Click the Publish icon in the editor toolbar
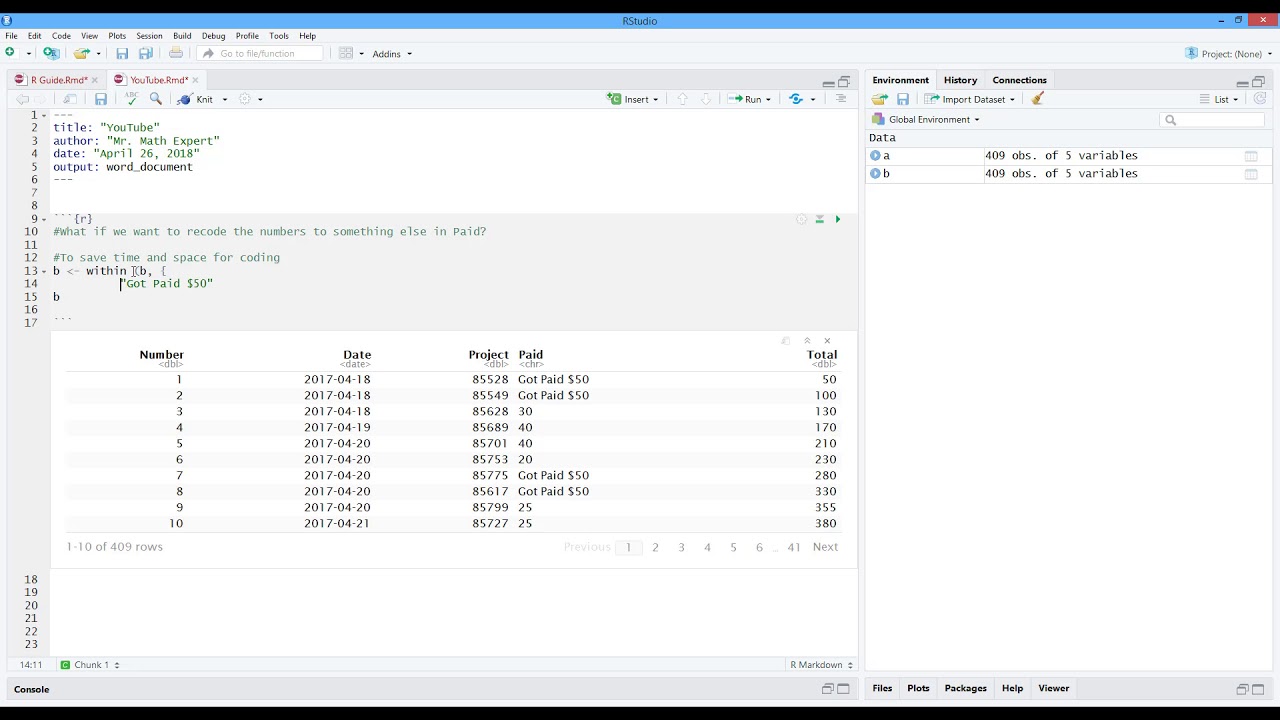Viewport: 1280px width, 720px height. coord(796,99)
